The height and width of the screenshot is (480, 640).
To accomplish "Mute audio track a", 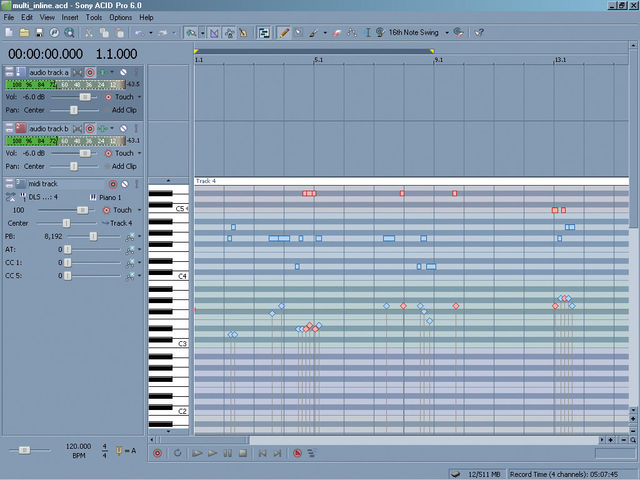I will 123,72.
